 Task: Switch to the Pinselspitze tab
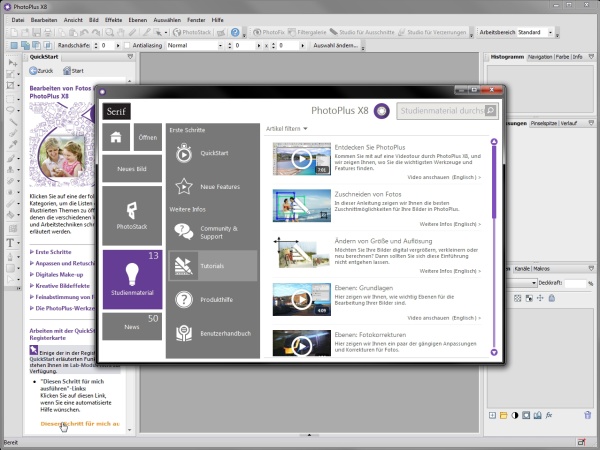click(x=544, y=123)
